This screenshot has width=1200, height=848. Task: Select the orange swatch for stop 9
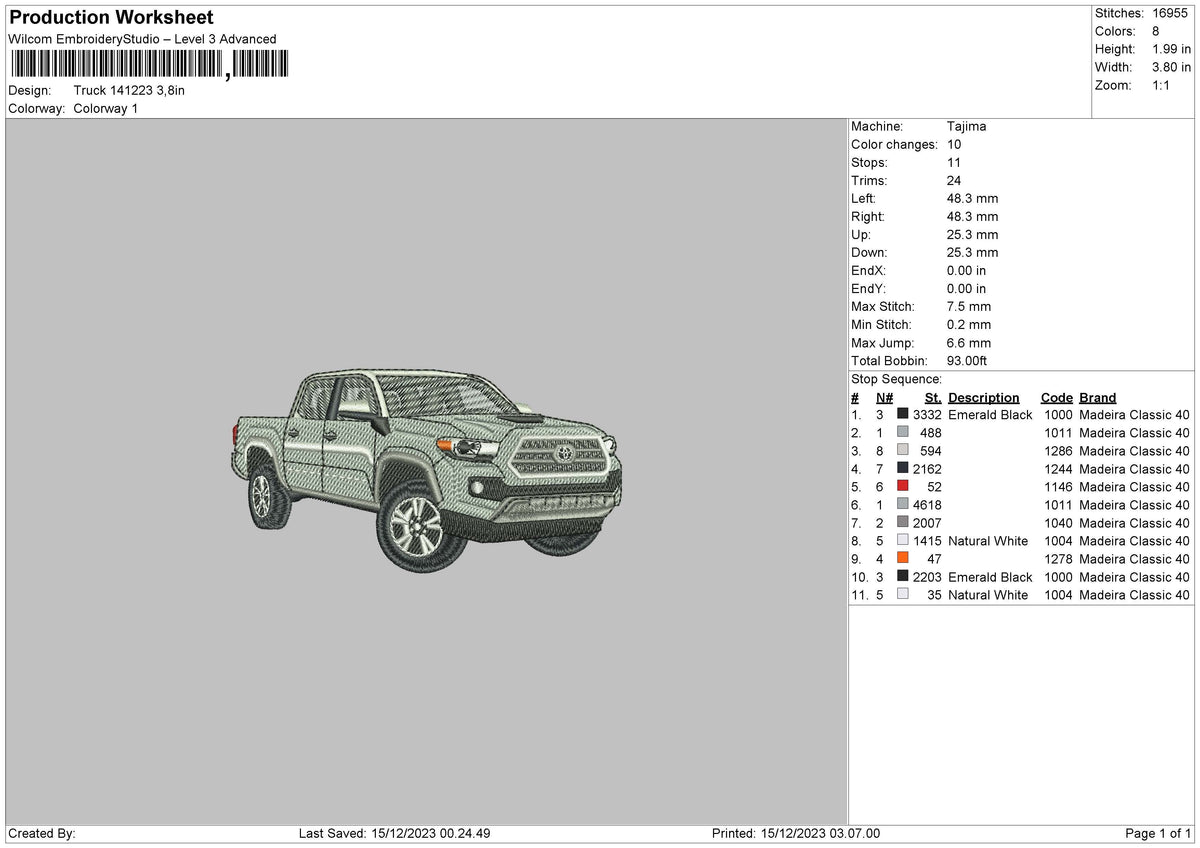(903, 558)
